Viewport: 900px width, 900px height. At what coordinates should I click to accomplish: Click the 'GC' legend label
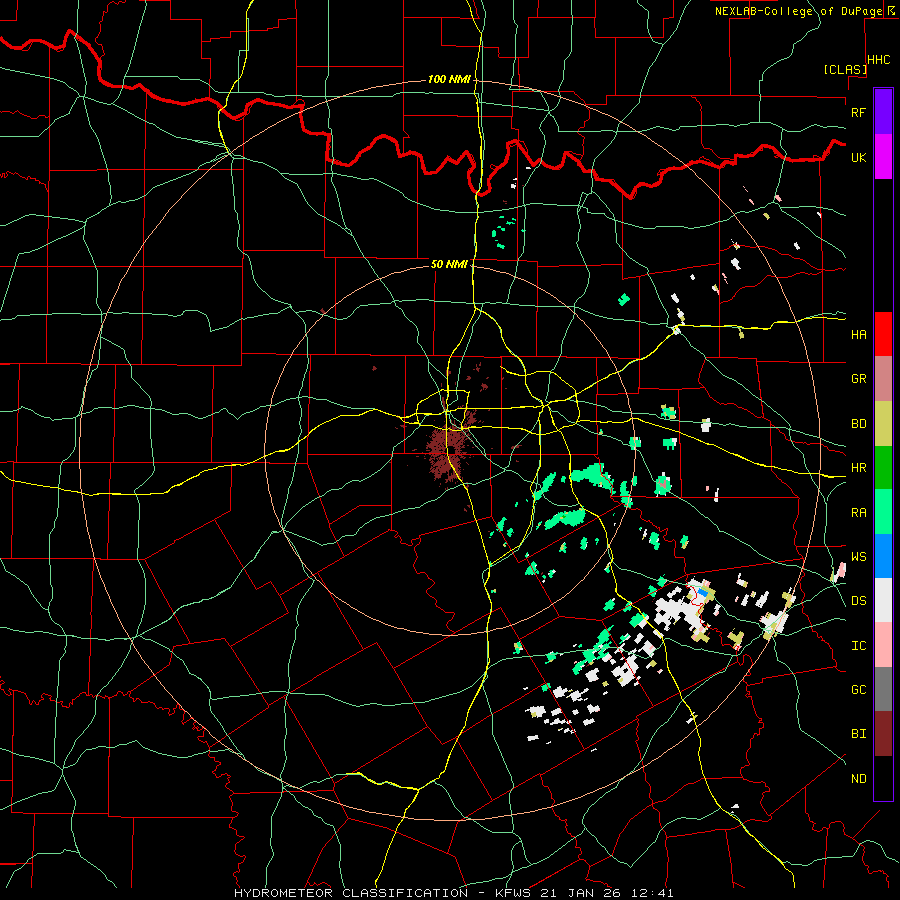(858, 690)
